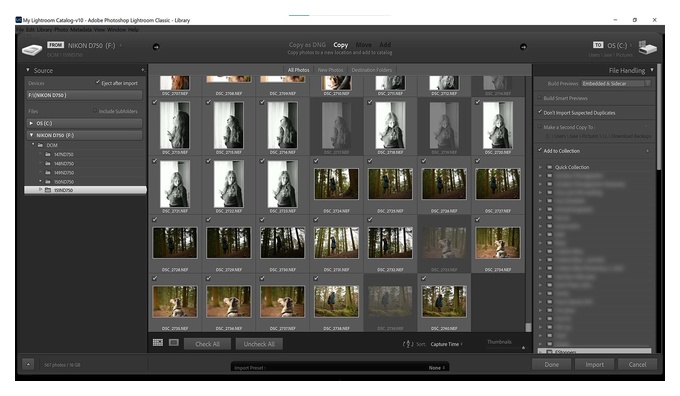Open Build Previews dropdown Embedded & Sidecar
This screenshot has height=396, width=680.
pos(616,83)
